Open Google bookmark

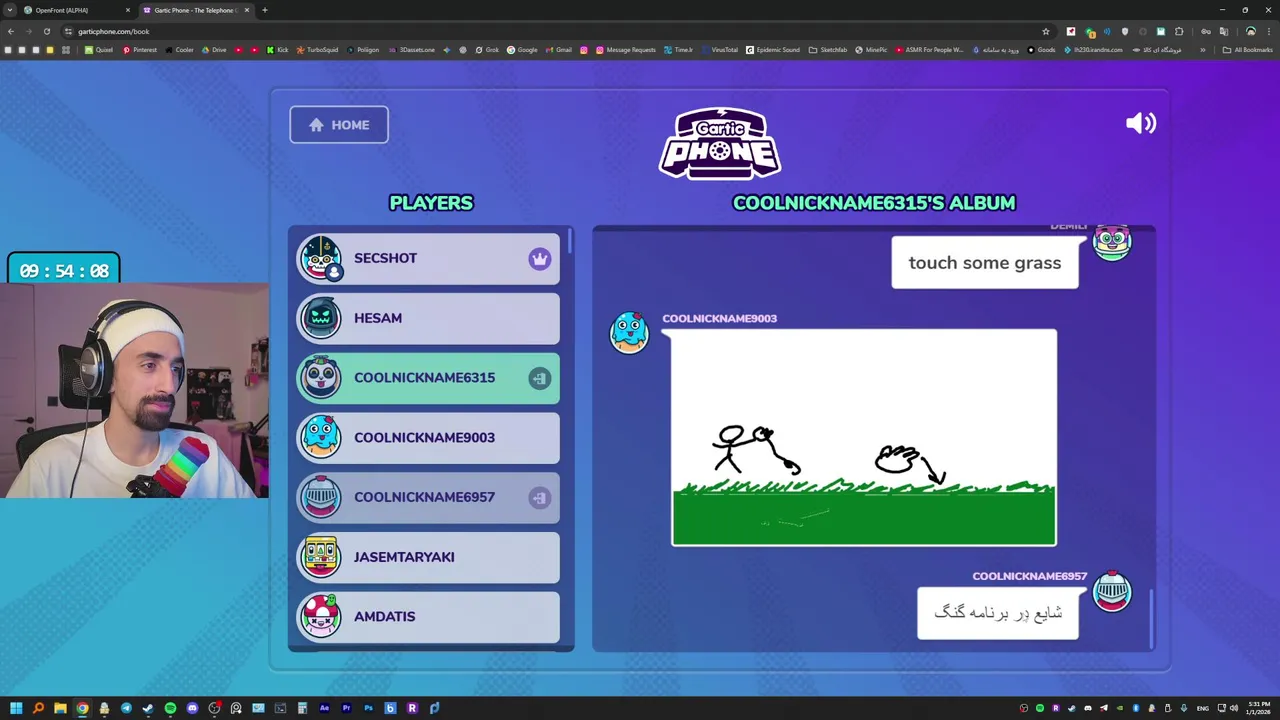pyautogui.click(x=522, y=50)
